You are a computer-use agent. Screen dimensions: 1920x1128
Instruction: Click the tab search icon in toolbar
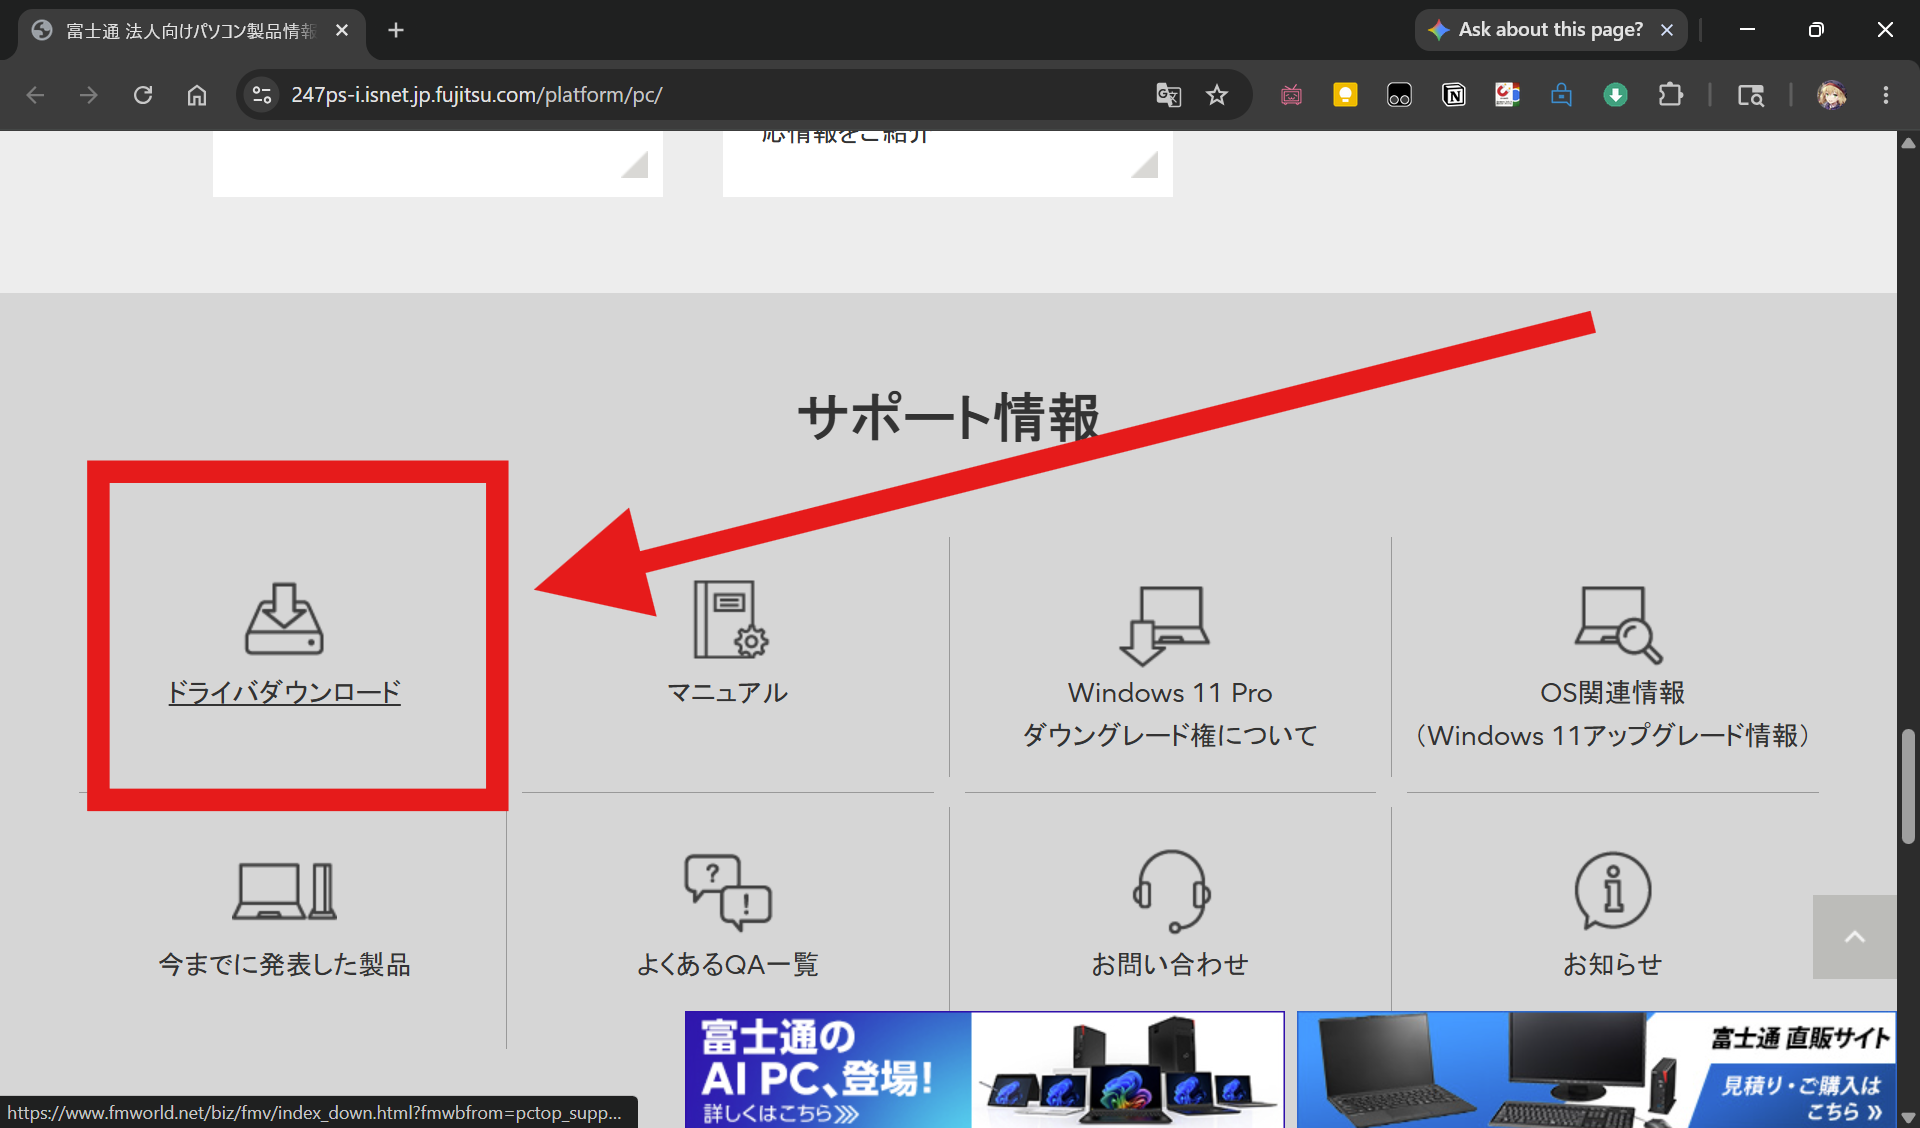(1750, 95)
